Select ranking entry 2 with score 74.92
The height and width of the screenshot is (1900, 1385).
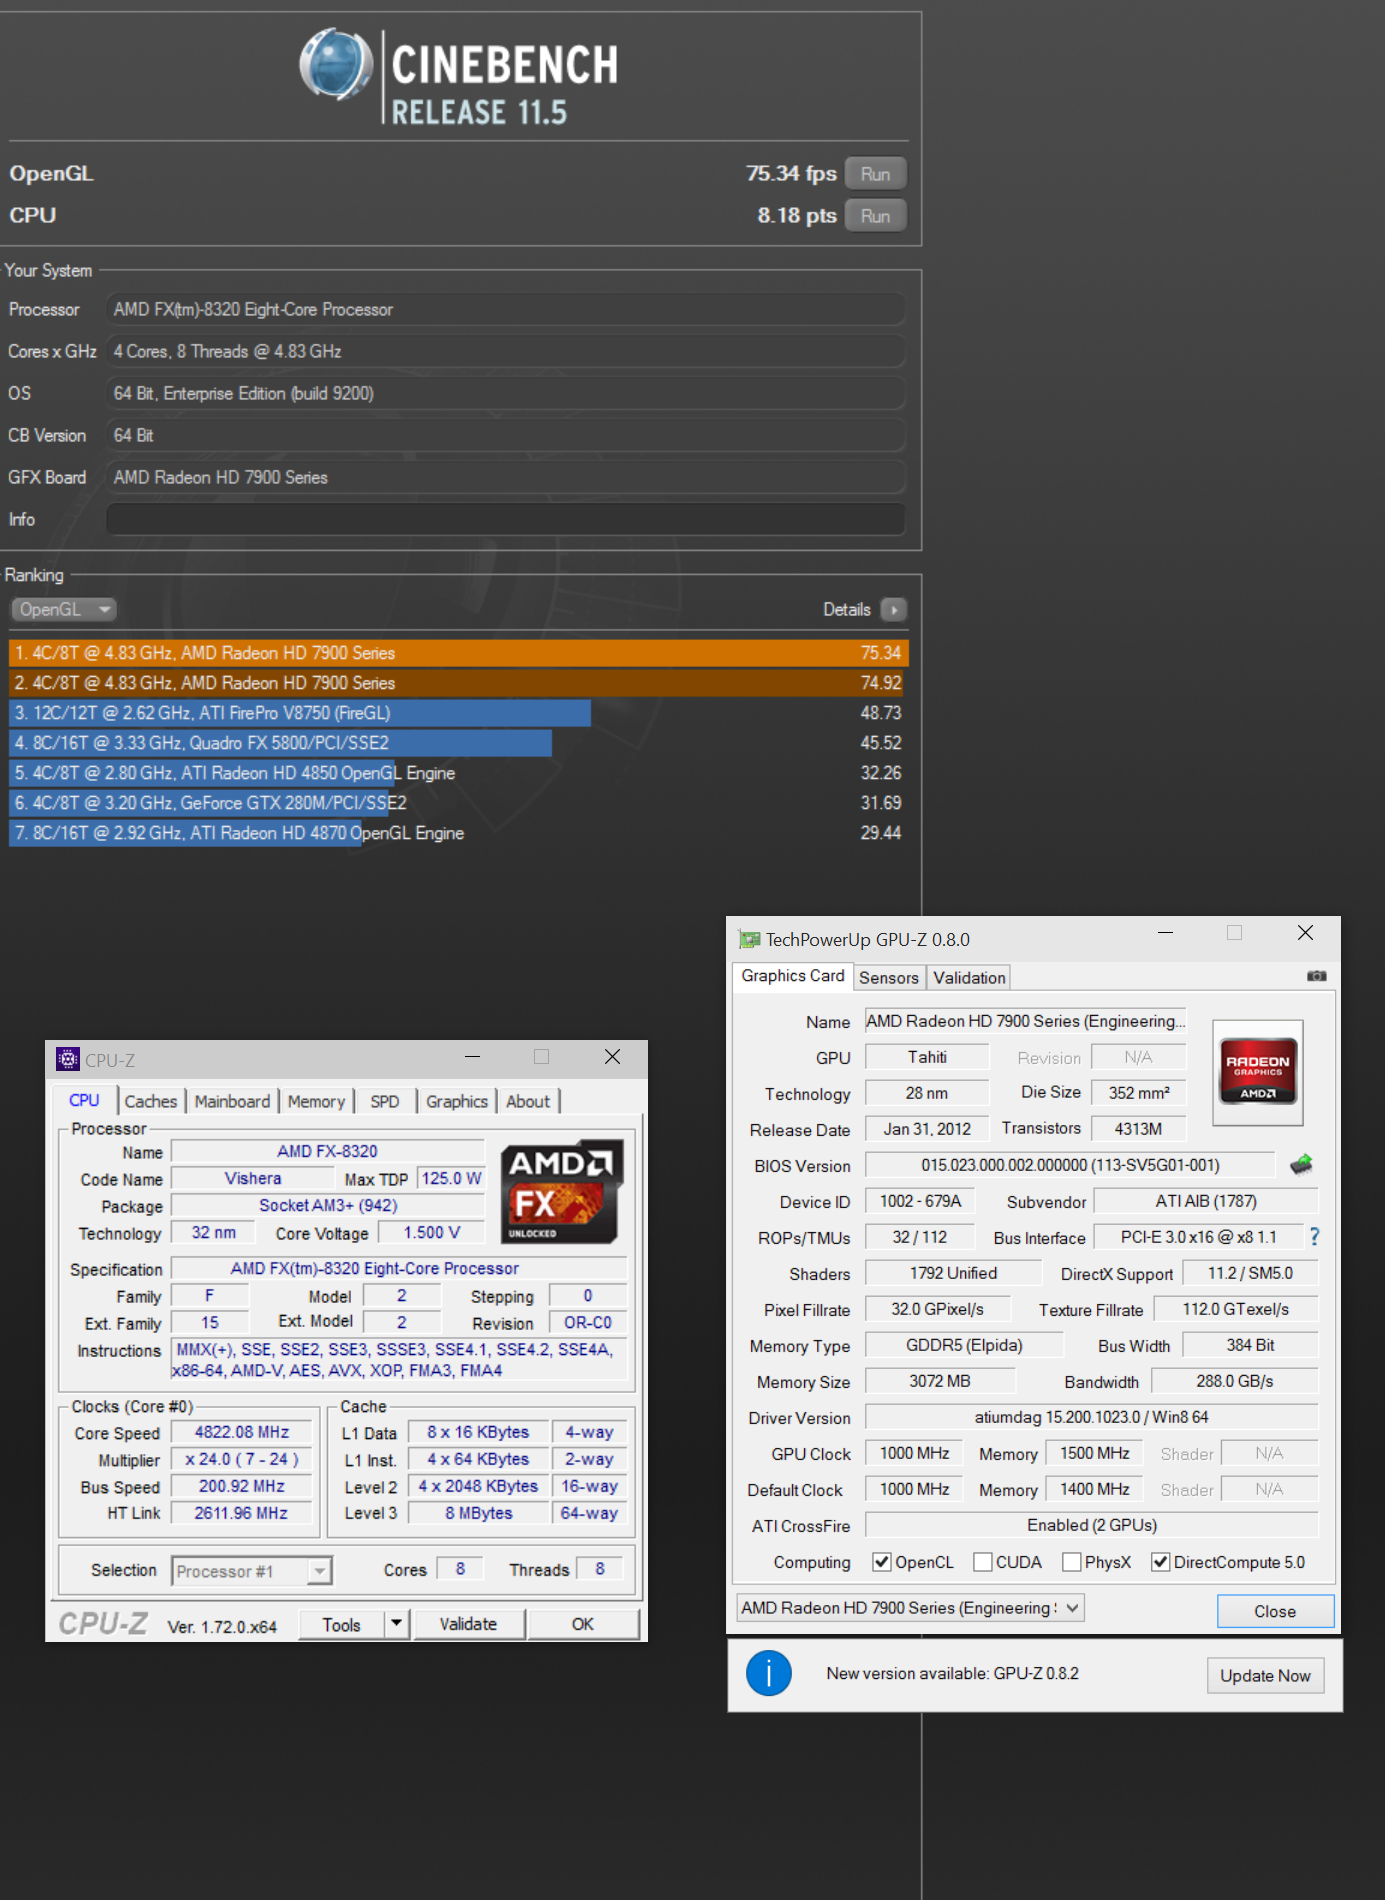458,683
